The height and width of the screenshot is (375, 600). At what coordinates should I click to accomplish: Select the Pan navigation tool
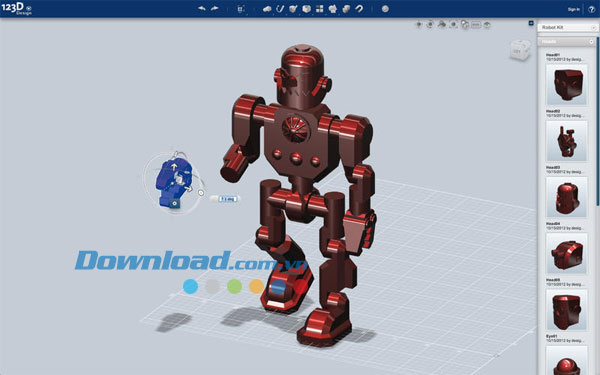(419, 25)
